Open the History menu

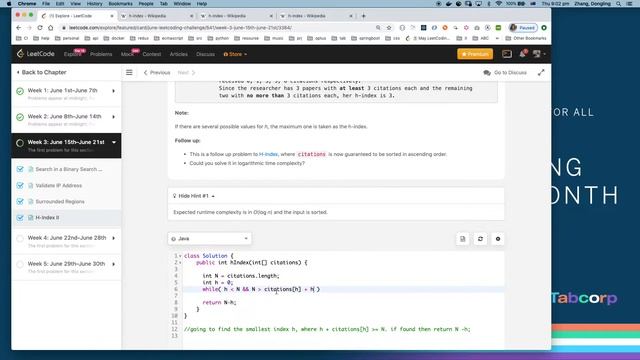[x=94, y=4]
